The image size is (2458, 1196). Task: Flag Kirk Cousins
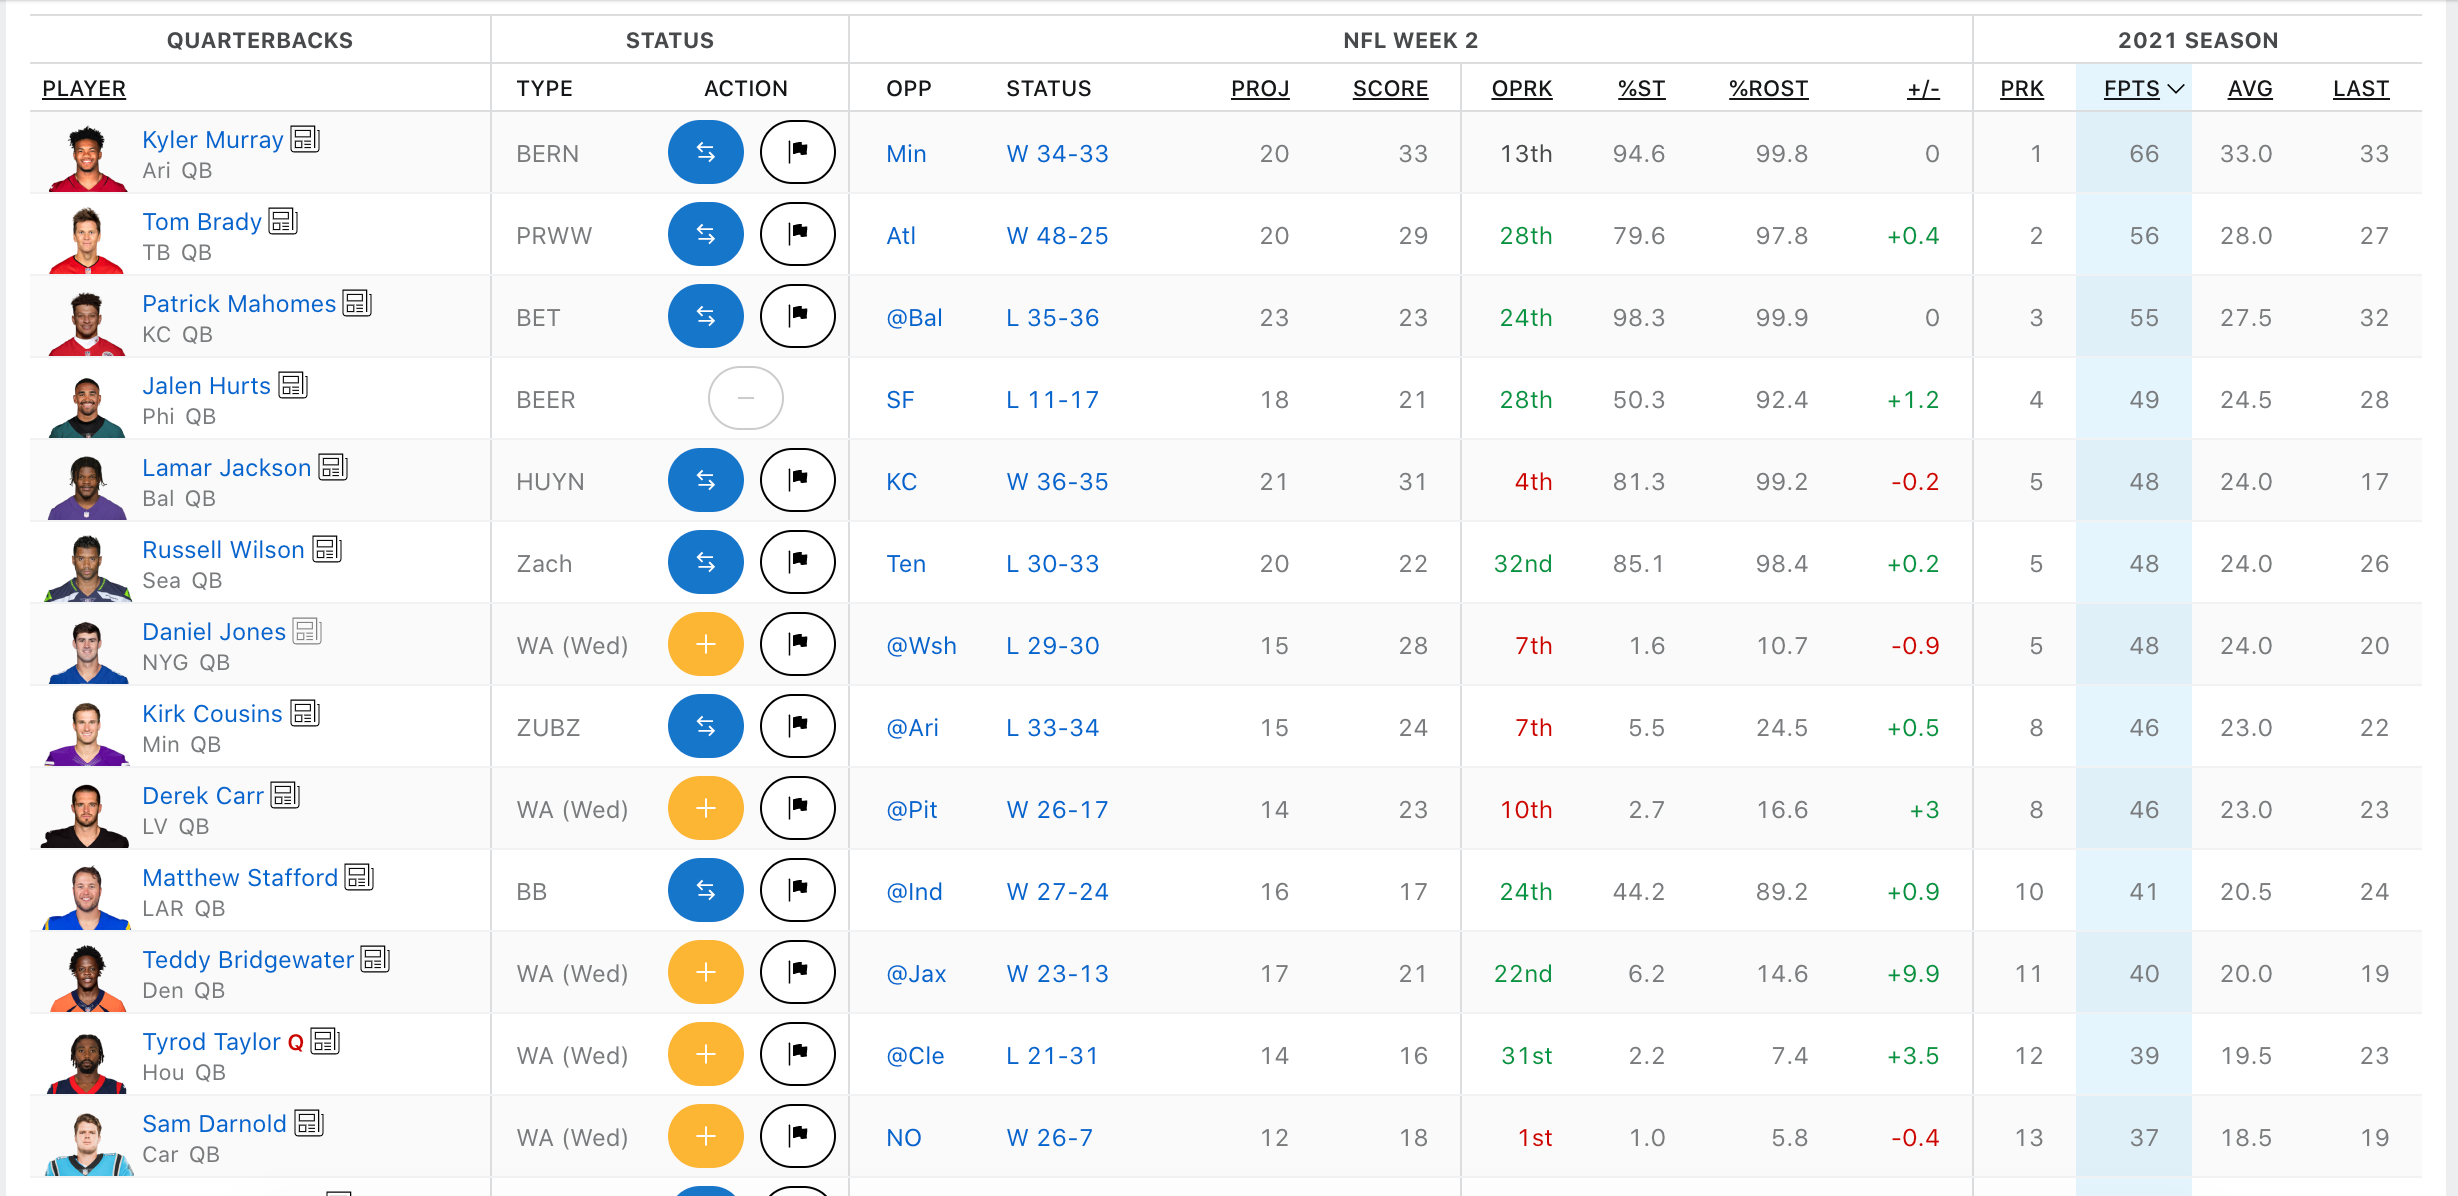point(797,726)
